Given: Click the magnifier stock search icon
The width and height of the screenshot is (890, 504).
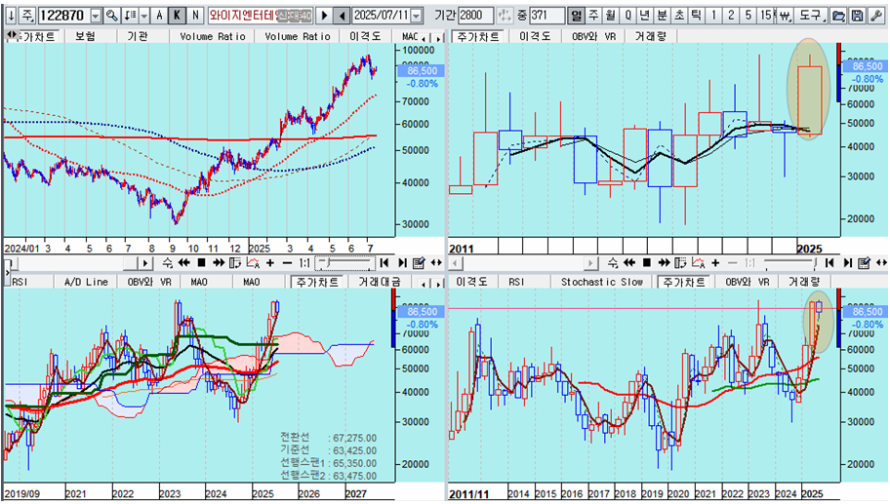Looking at the screenshot, I should tap(111, 16).
